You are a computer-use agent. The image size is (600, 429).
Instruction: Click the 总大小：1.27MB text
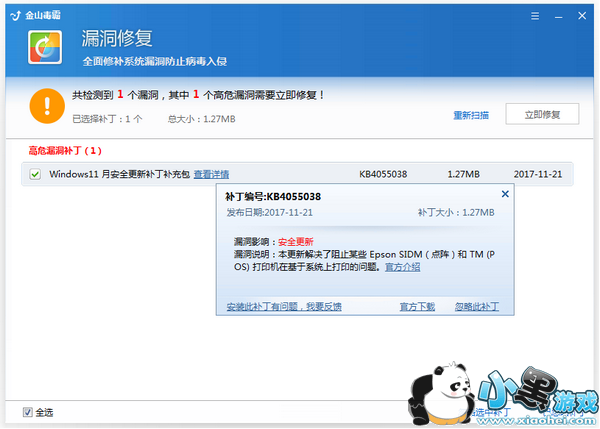click(201, 119)
